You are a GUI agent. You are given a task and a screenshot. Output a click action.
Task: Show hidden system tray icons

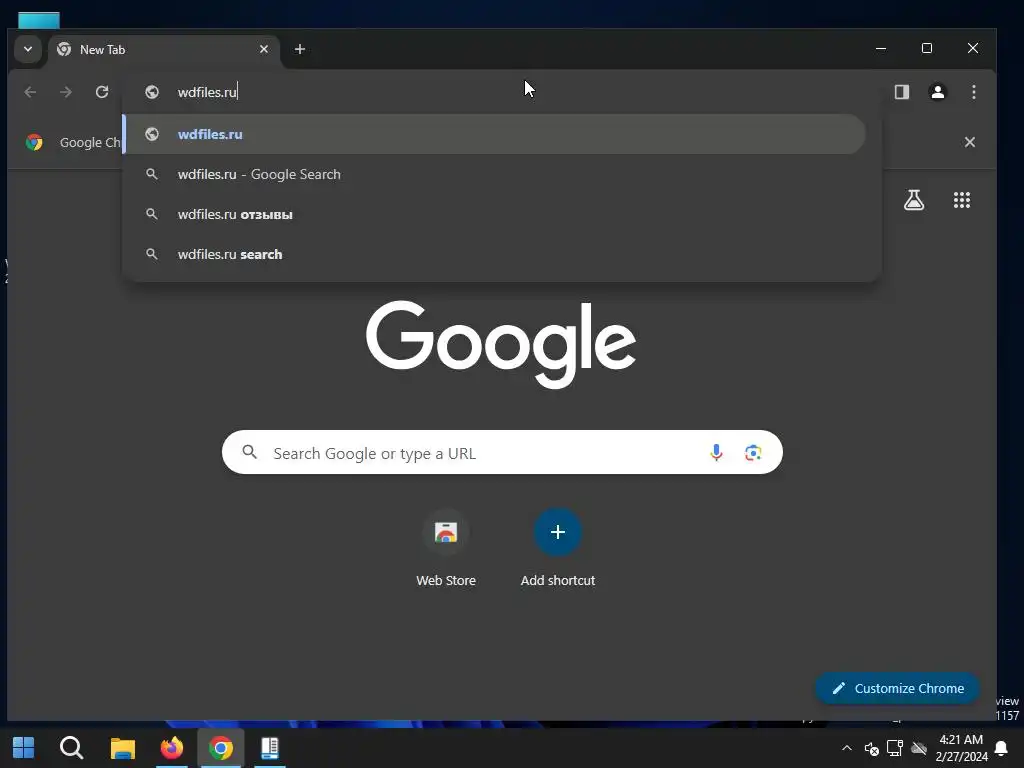click(846, 748)
